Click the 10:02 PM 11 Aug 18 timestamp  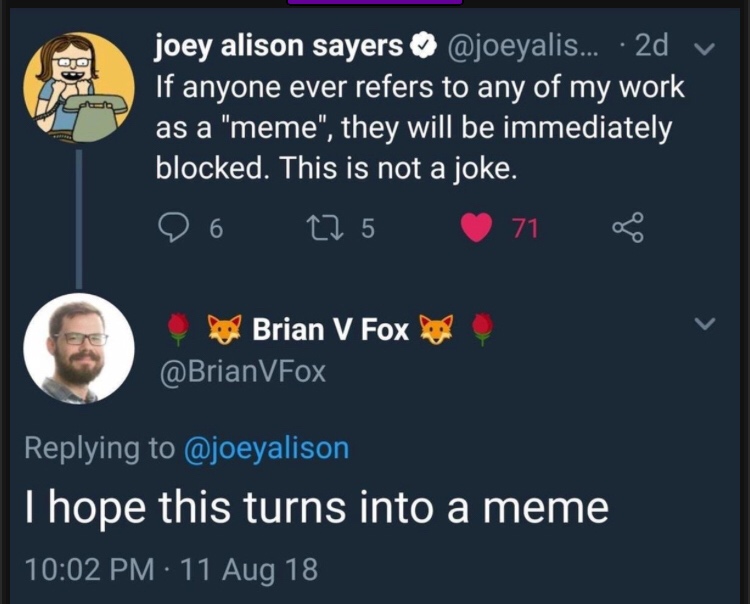[x=171, y=569]
